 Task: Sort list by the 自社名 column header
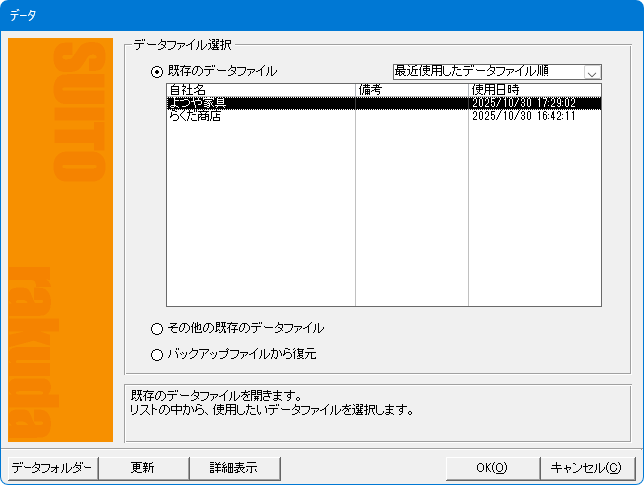pyautogui.click(x=260, y=90)
